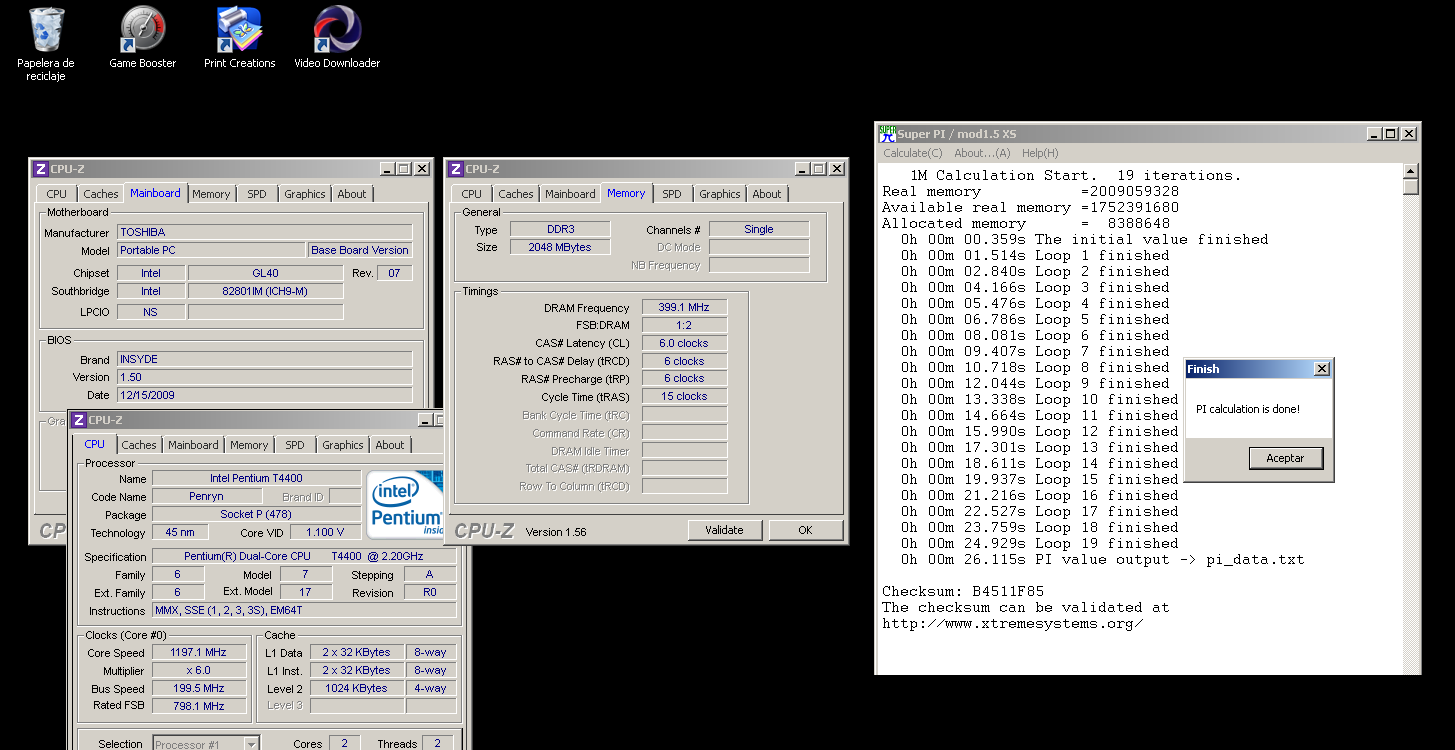
Task: Launch Video Downloader desktop shortcut
Action: point(337,38)
